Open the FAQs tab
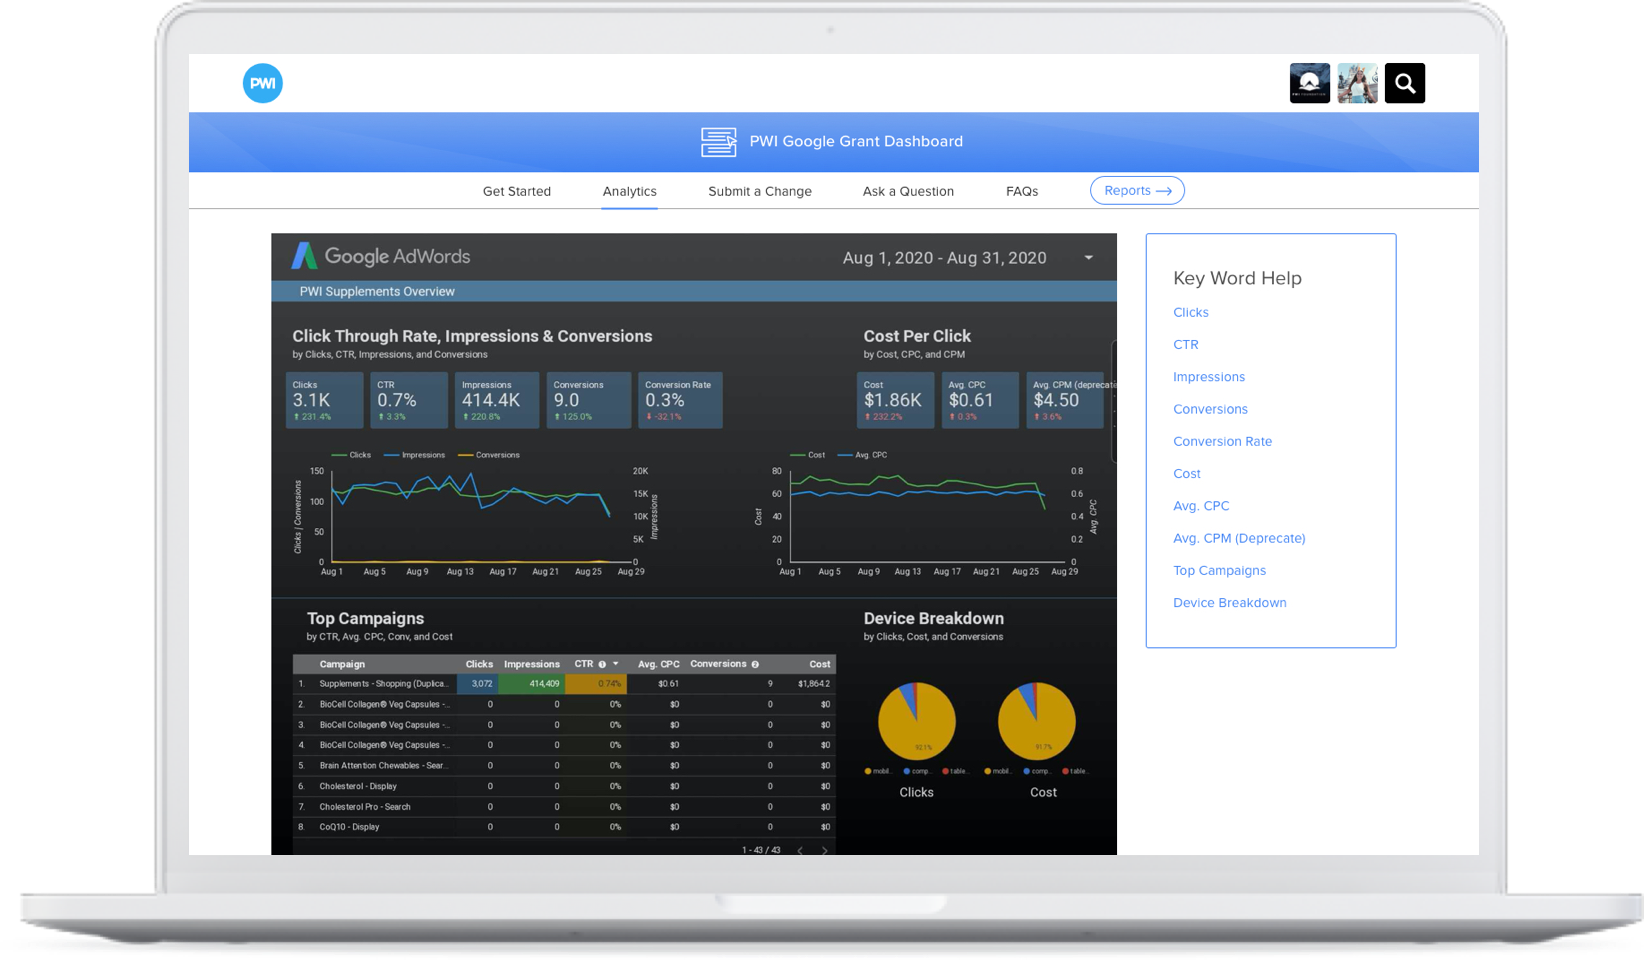Viewport: 1644px width, 960px height. pyautogui.click(x=1022, y=191)
